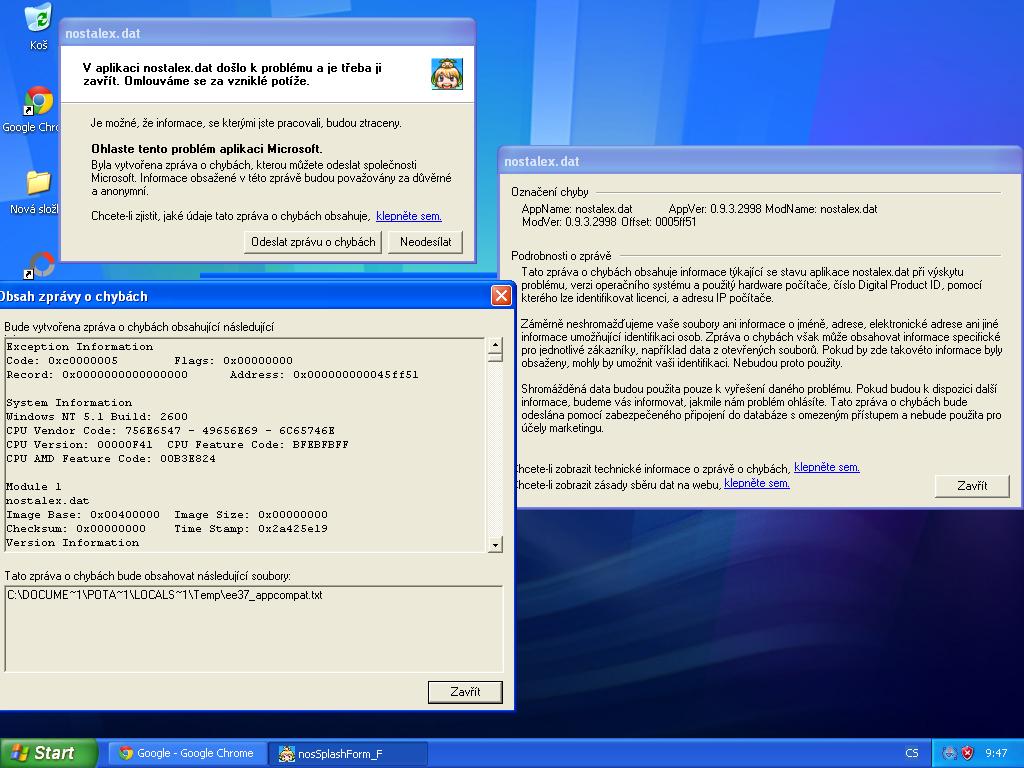Click the 'CPU AMD Feature Code: 00B3E824' line
1024x768 pixels.
click(111, 459)
